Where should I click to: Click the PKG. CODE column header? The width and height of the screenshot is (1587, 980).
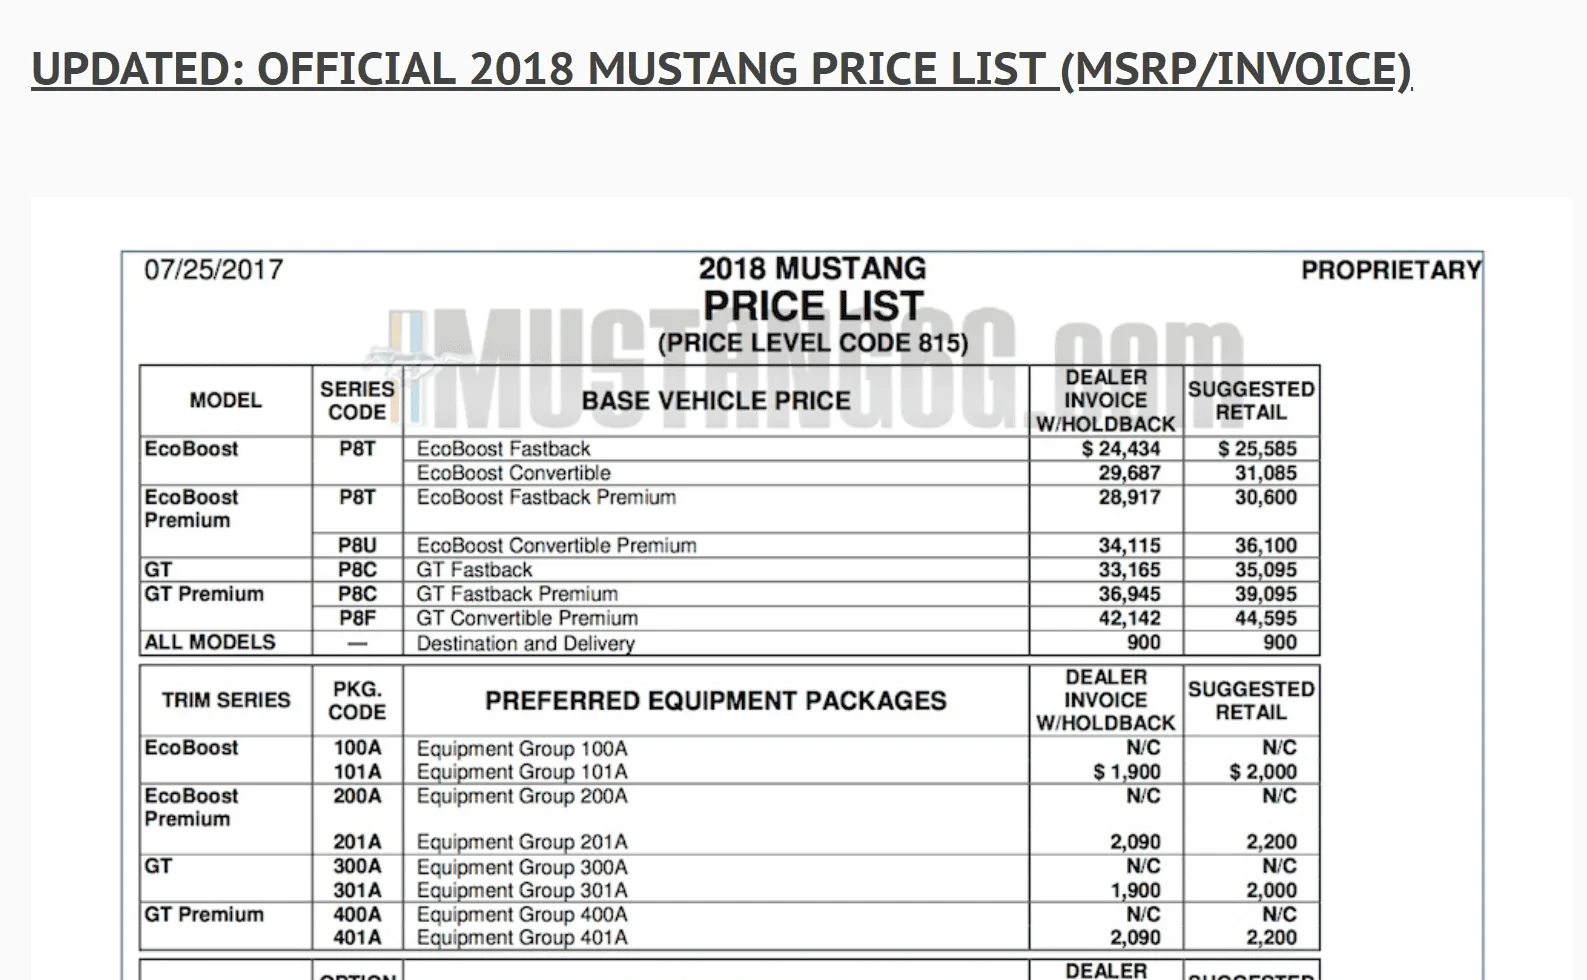[x=357, y=700]
